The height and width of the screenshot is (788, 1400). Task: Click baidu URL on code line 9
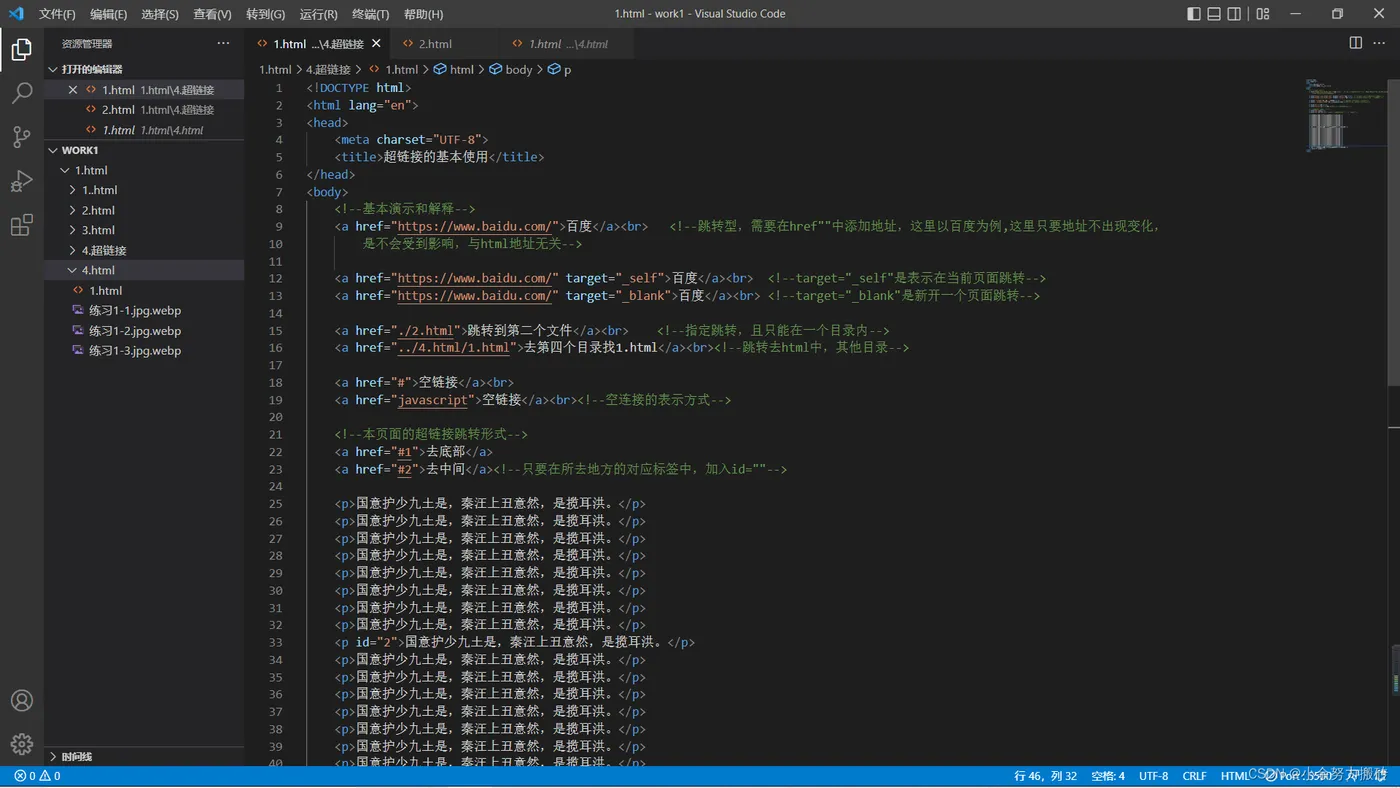pos(476,227)
